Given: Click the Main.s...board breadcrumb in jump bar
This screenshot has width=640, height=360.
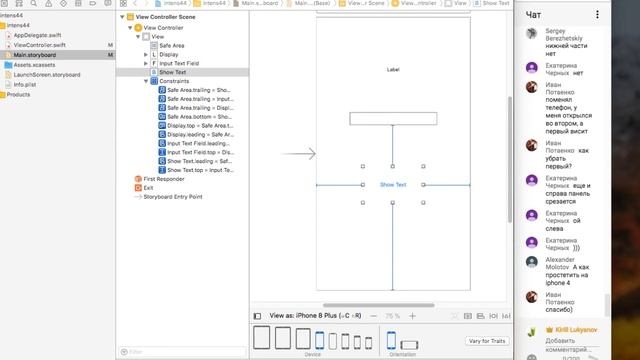Looking at the screenshot, I should click(x=256, y=3).
